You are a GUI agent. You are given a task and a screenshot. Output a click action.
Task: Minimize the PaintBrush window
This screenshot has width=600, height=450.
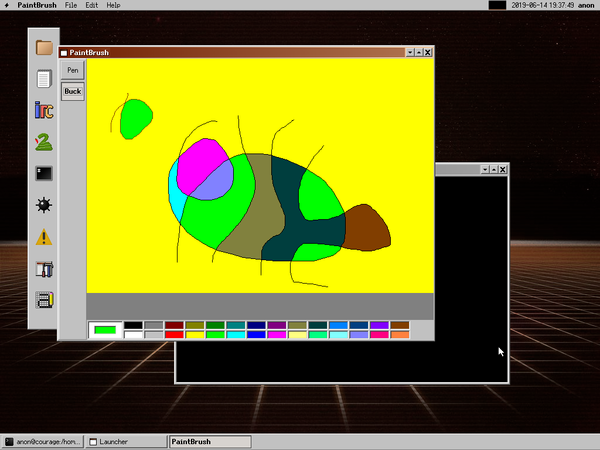(x=410, y=52)
